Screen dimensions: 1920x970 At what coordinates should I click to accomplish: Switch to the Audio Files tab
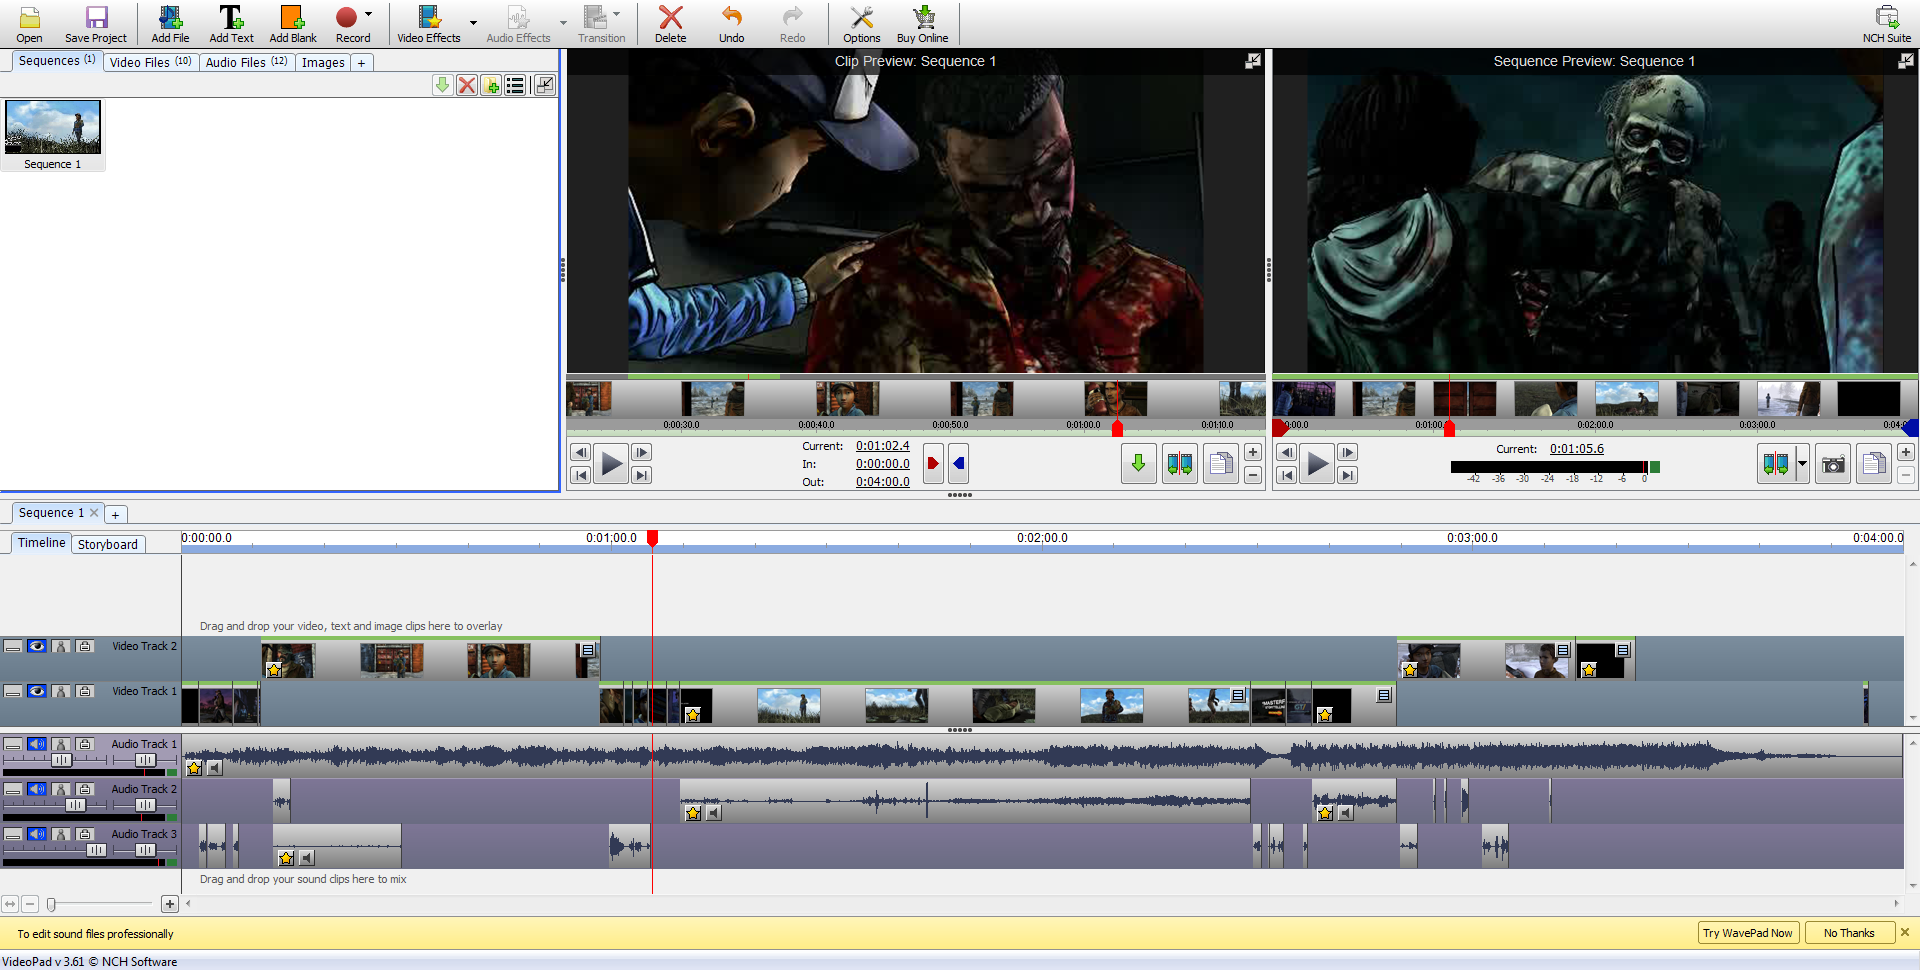pos(246,62)
